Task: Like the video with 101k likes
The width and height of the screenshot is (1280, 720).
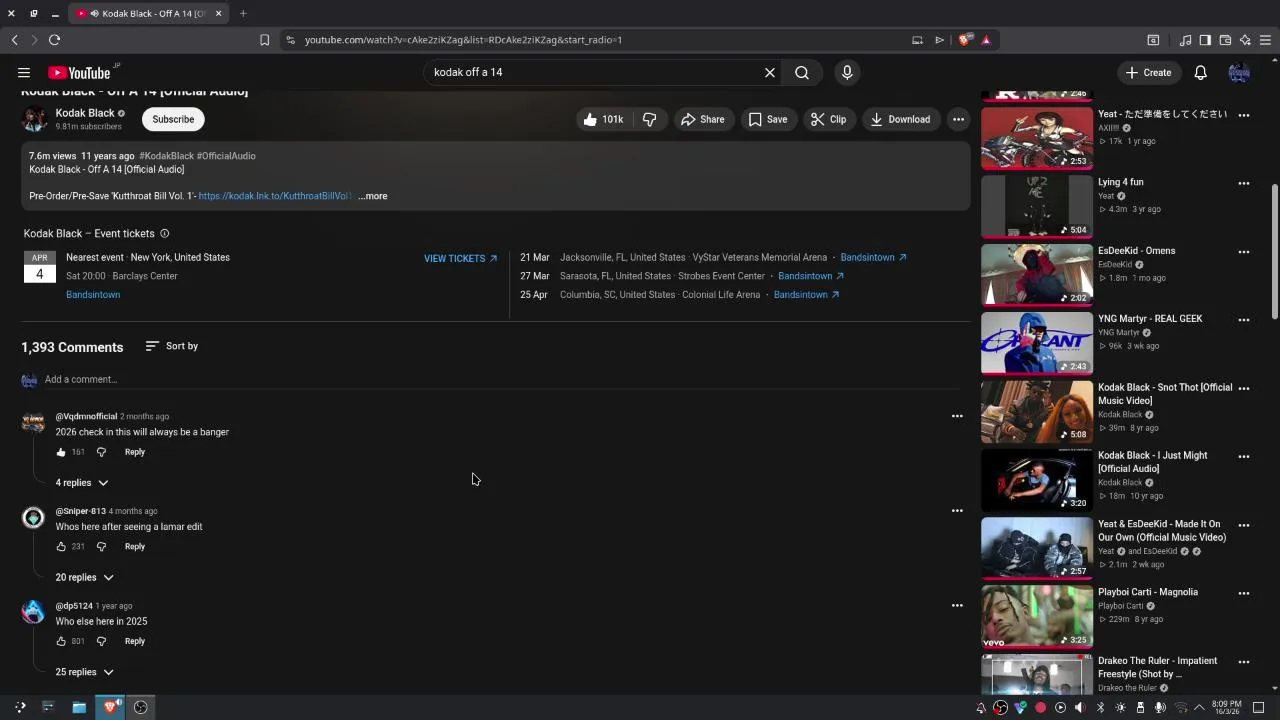Action: (x=603, y=119)
